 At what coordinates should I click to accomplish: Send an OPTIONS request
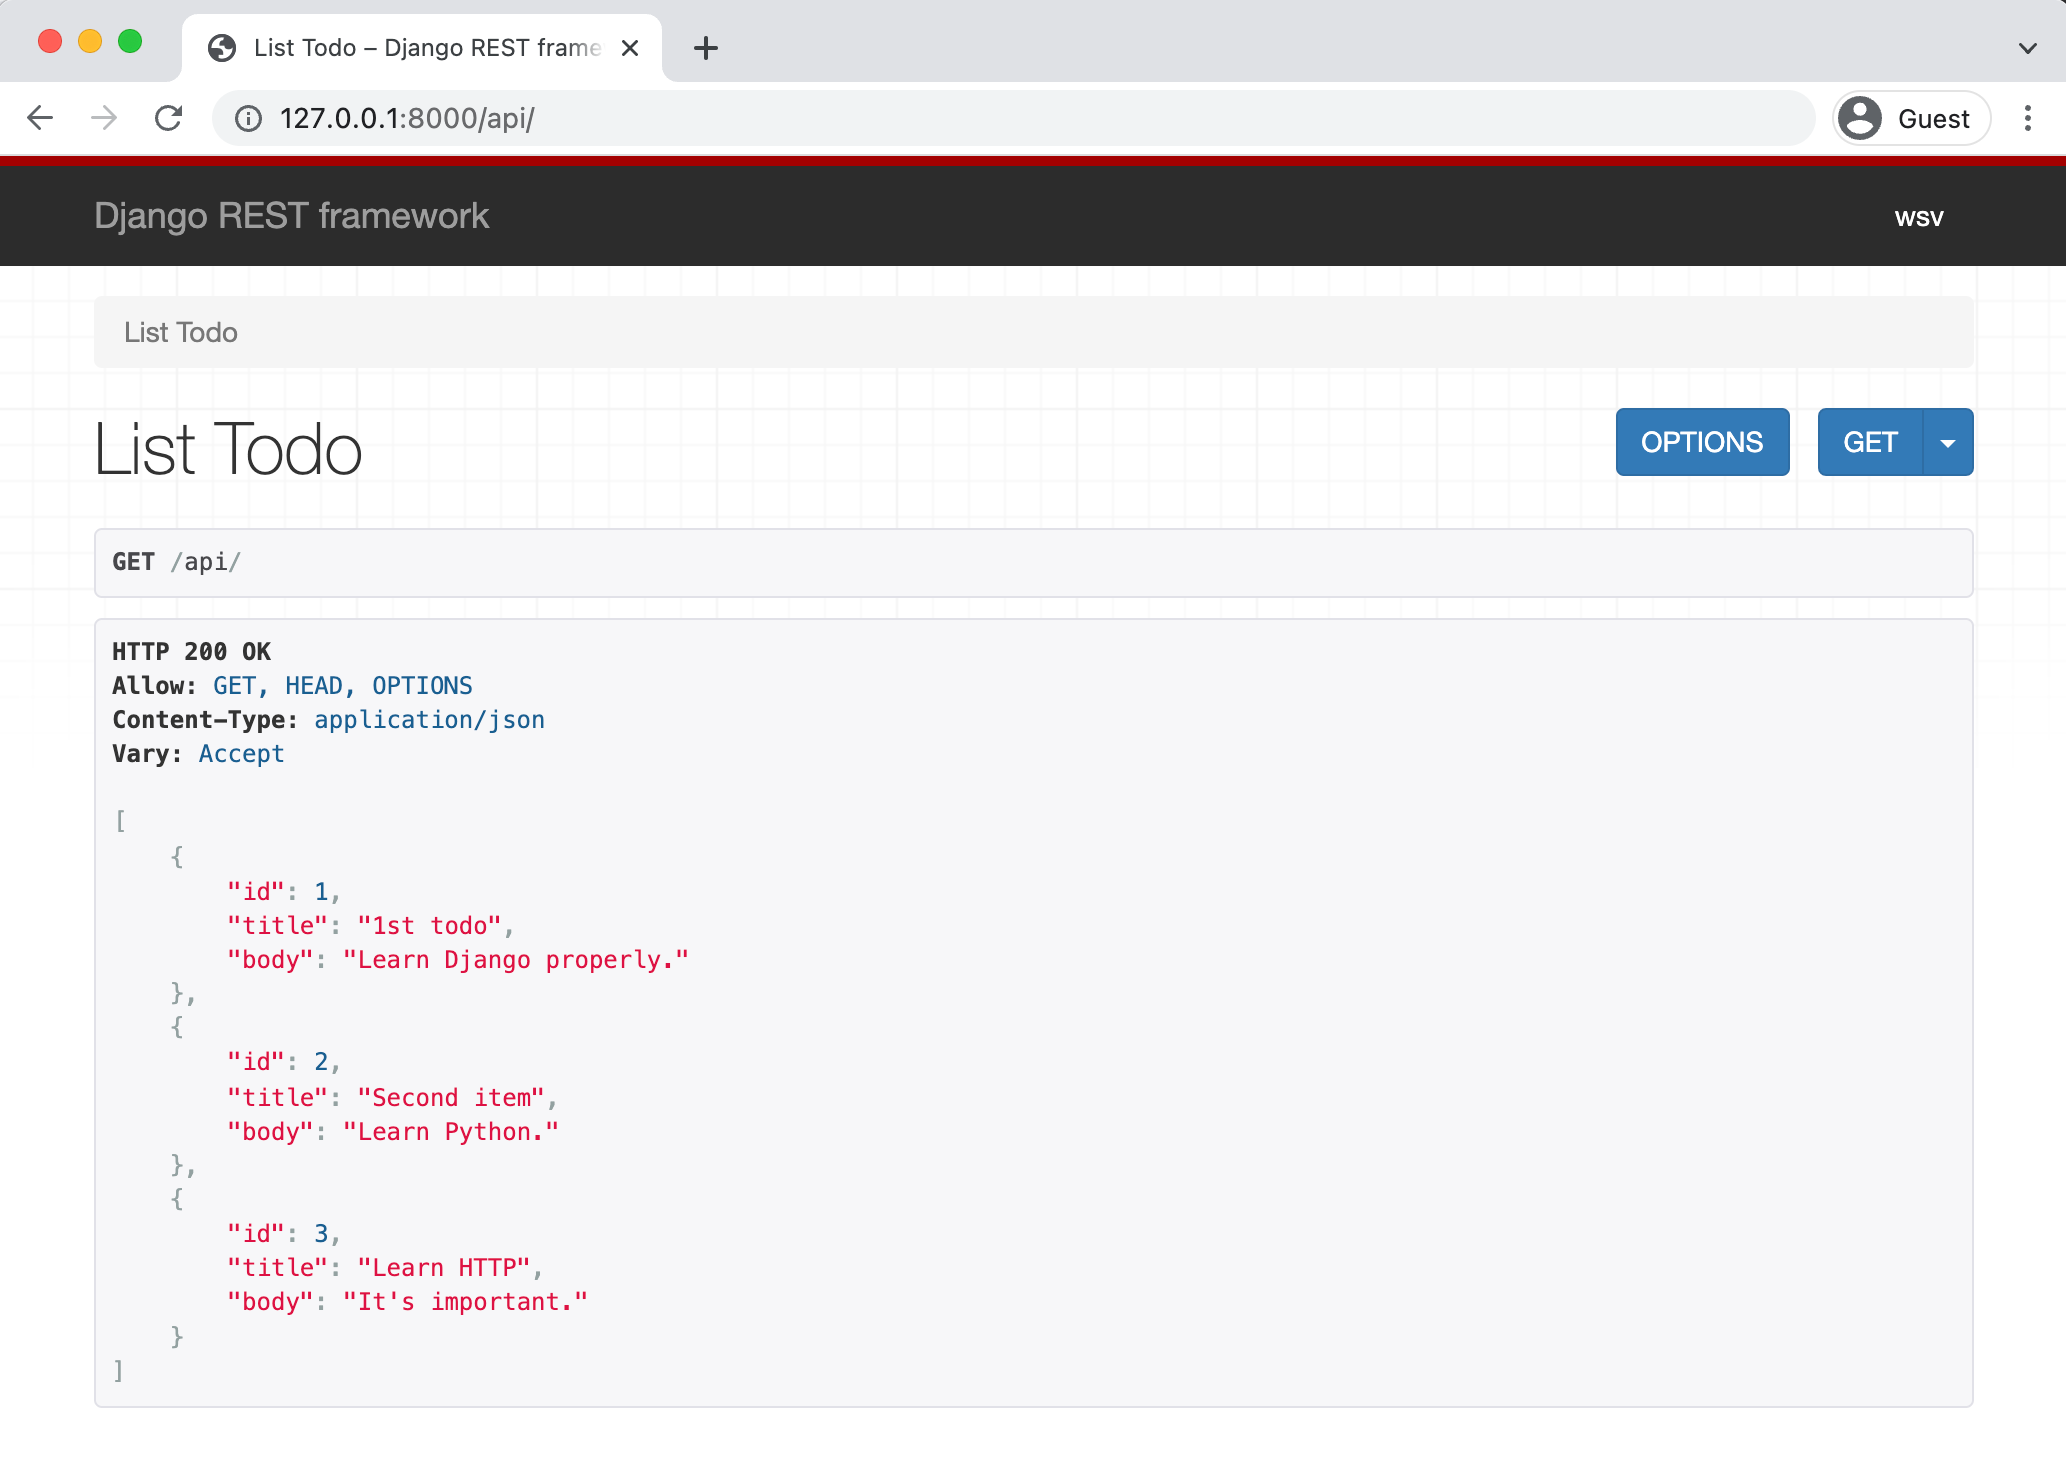(1702, 442)
